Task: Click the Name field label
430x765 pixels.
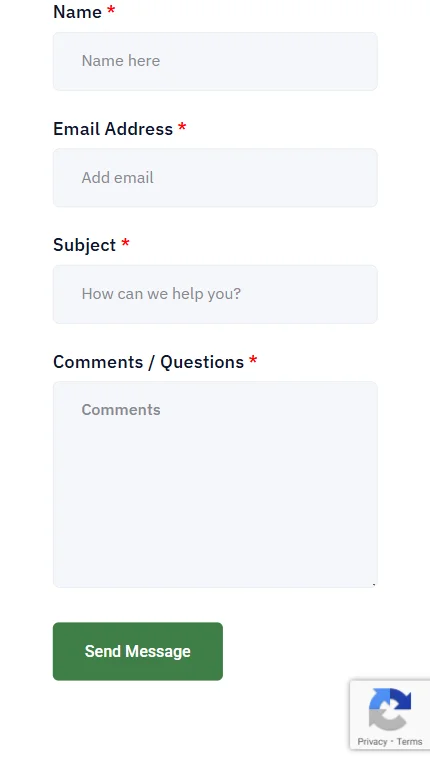Action: pyautogui.click(x=77, y=12)
